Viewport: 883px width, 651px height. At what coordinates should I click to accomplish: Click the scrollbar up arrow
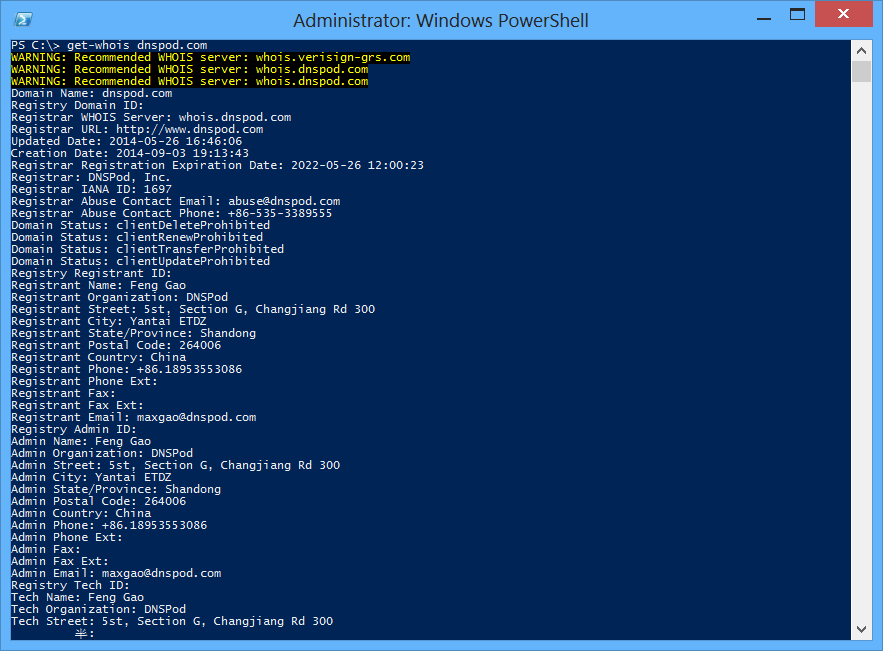861,49
